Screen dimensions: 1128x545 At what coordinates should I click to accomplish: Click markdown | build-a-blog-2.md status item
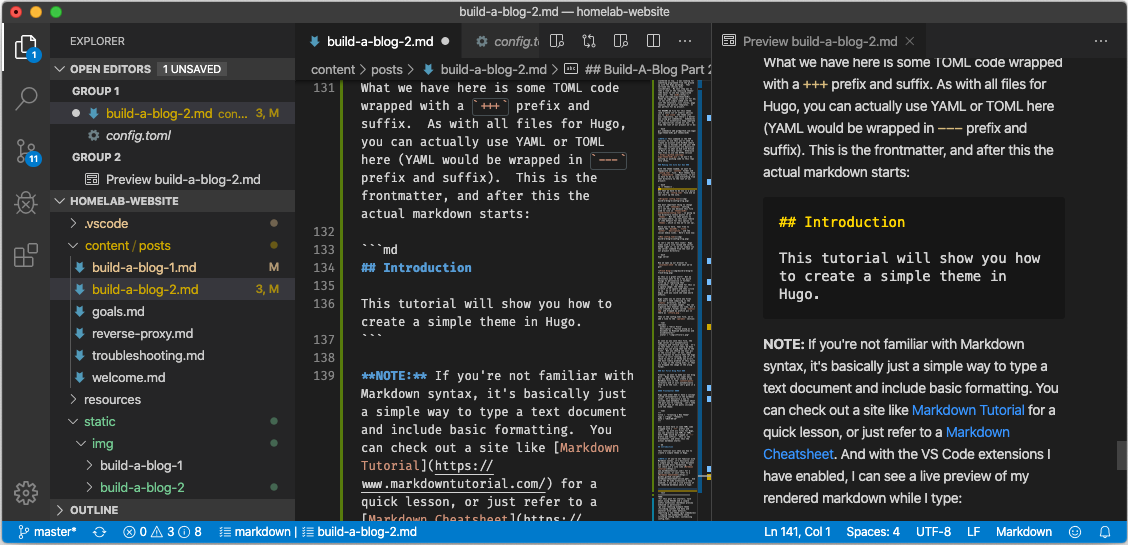[x=318, y=532]
